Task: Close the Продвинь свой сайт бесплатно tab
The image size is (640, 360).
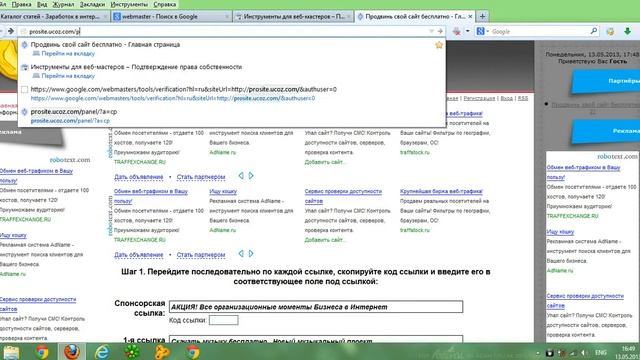Action: click(470, 17)
